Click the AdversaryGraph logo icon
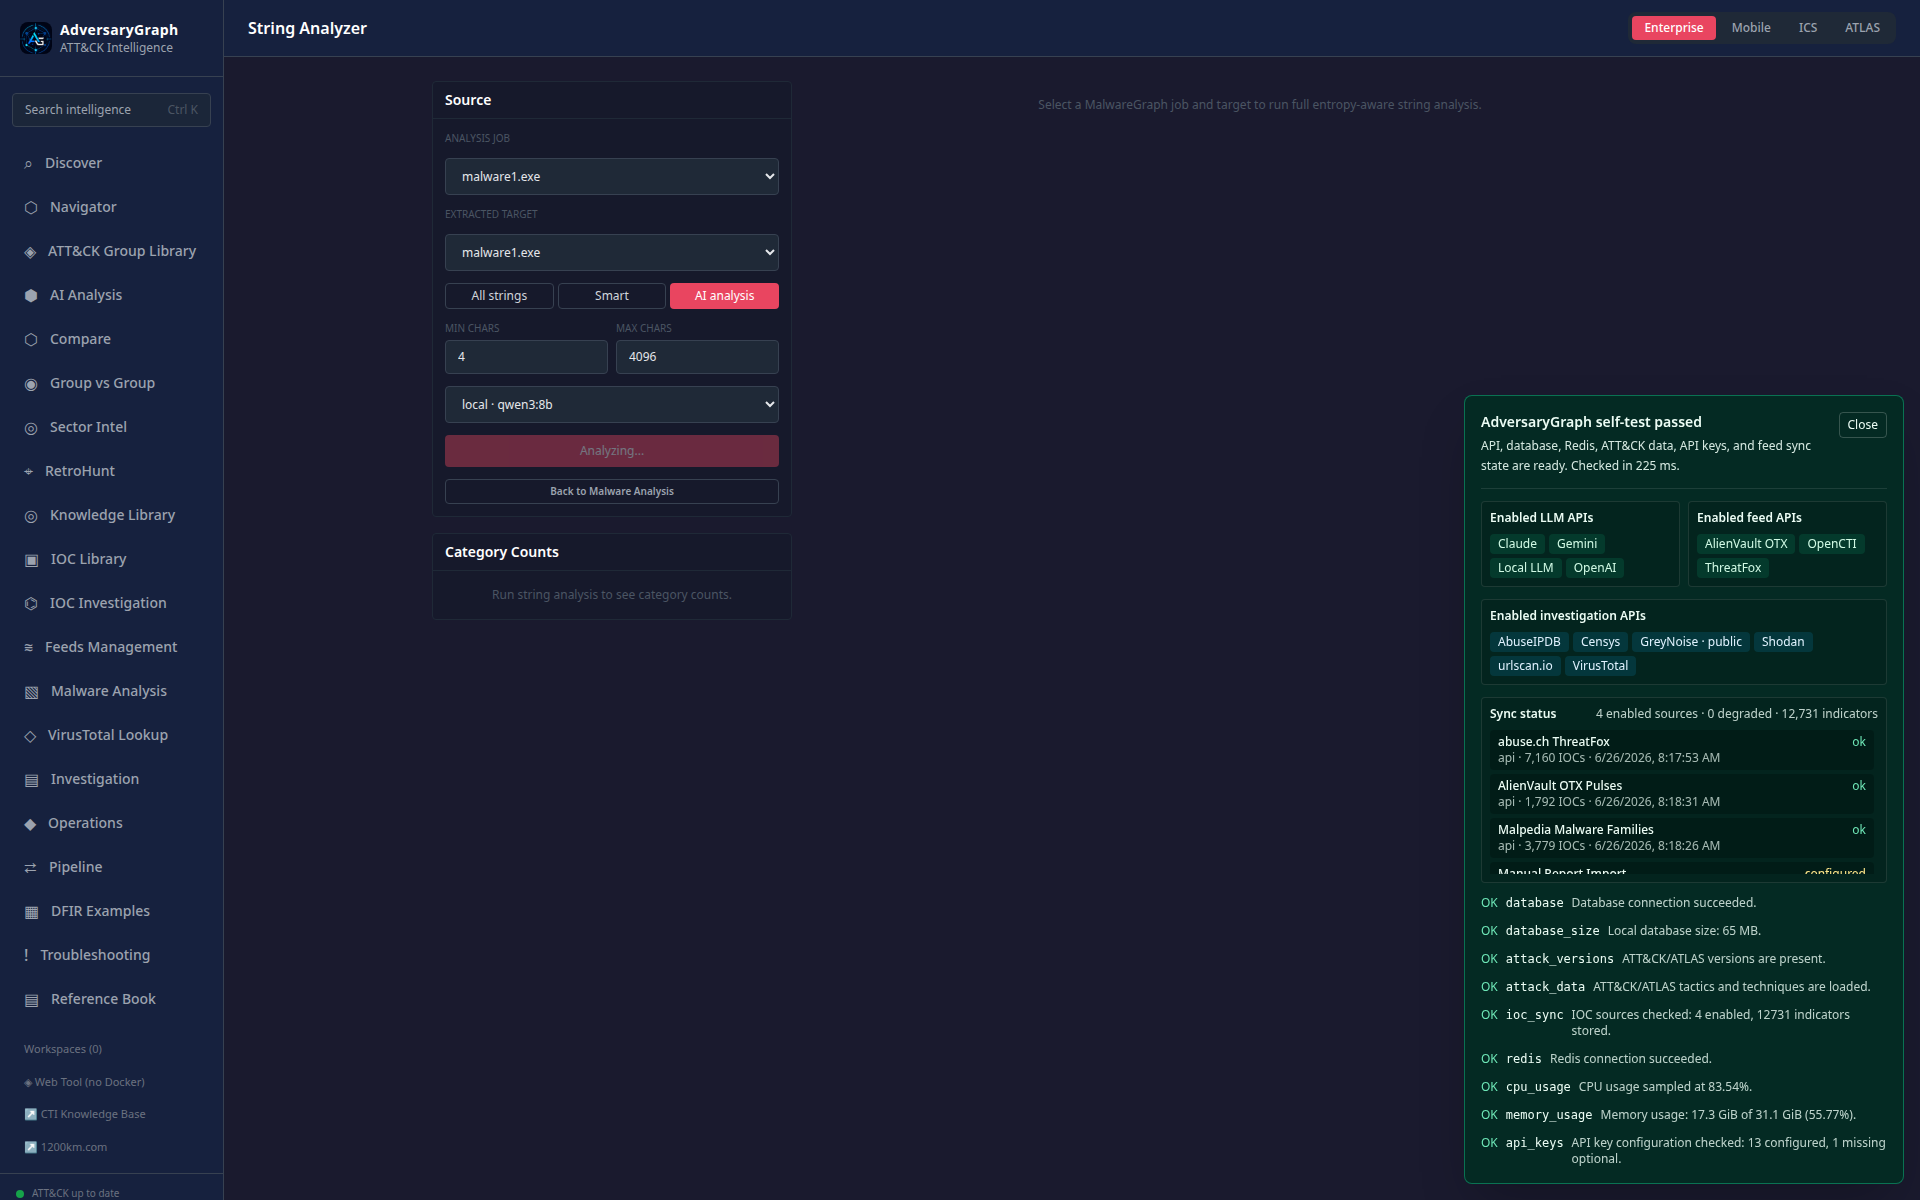1920x1200 pixels. 36,38
